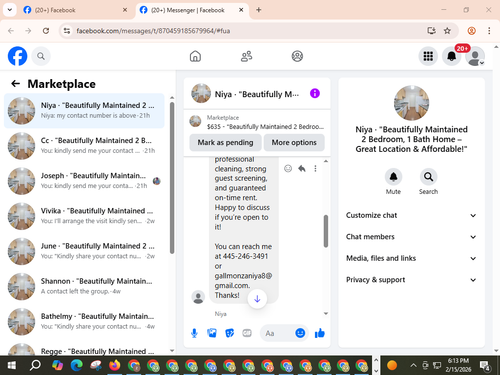Screen dimensions: 500x375
Task: Click the voice clip microphone icon
Action: coord(194,333)
